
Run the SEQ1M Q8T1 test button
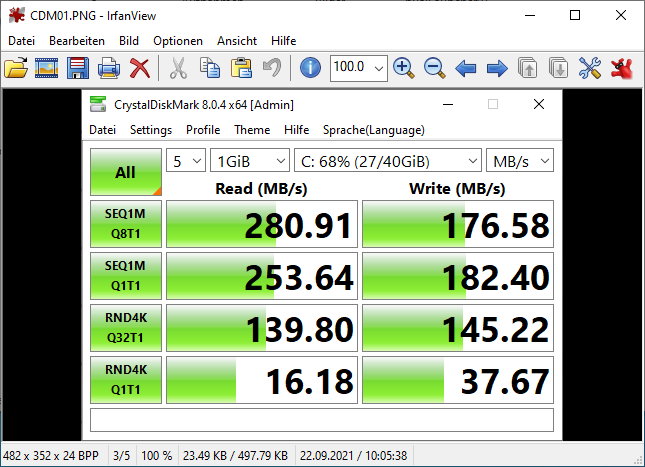[x=125, y=224]
